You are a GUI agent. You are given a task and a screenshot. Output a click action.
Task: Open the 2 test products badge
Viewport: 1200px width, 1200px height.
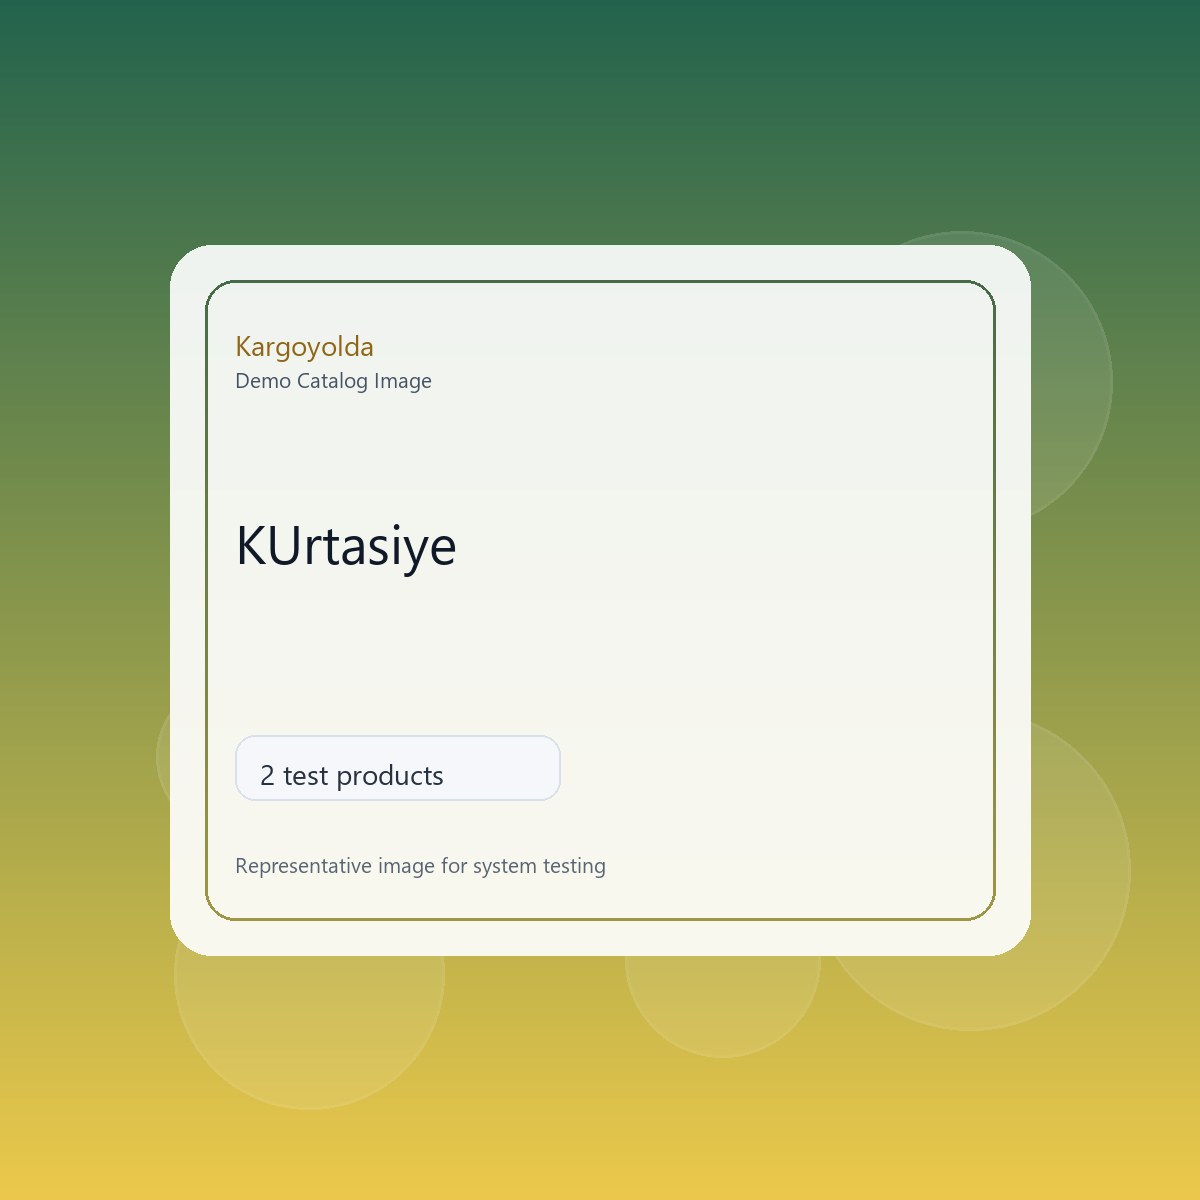tap(398, 768)
